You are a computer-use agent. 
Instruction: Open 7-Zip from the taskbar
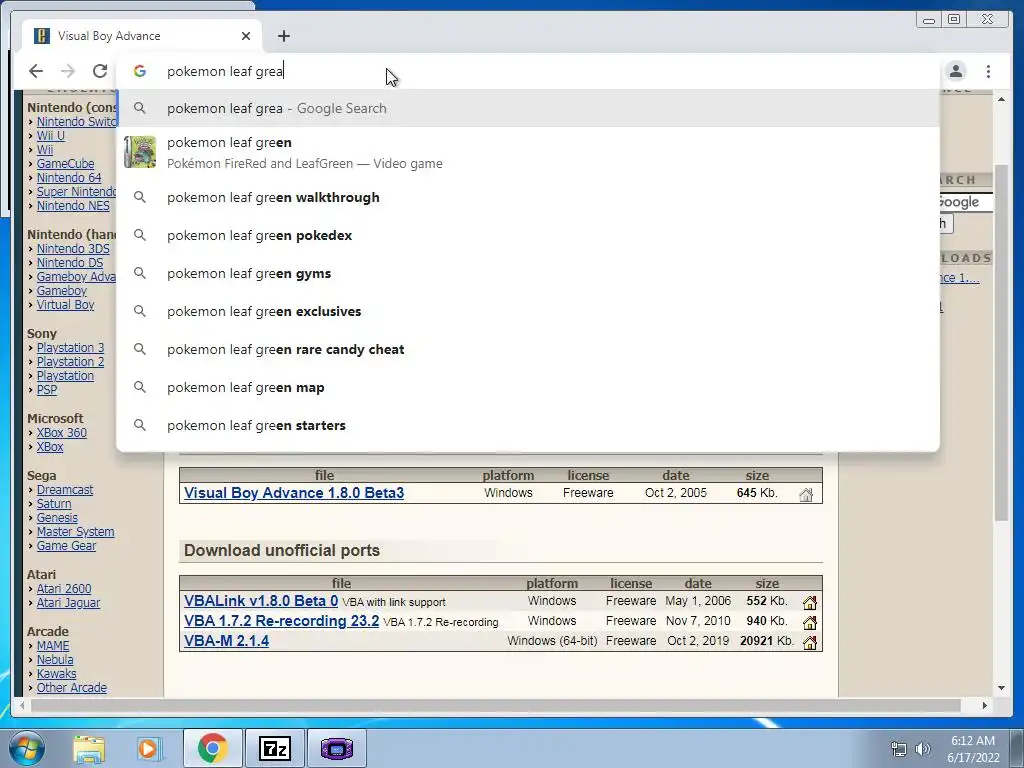click(274, 748)
